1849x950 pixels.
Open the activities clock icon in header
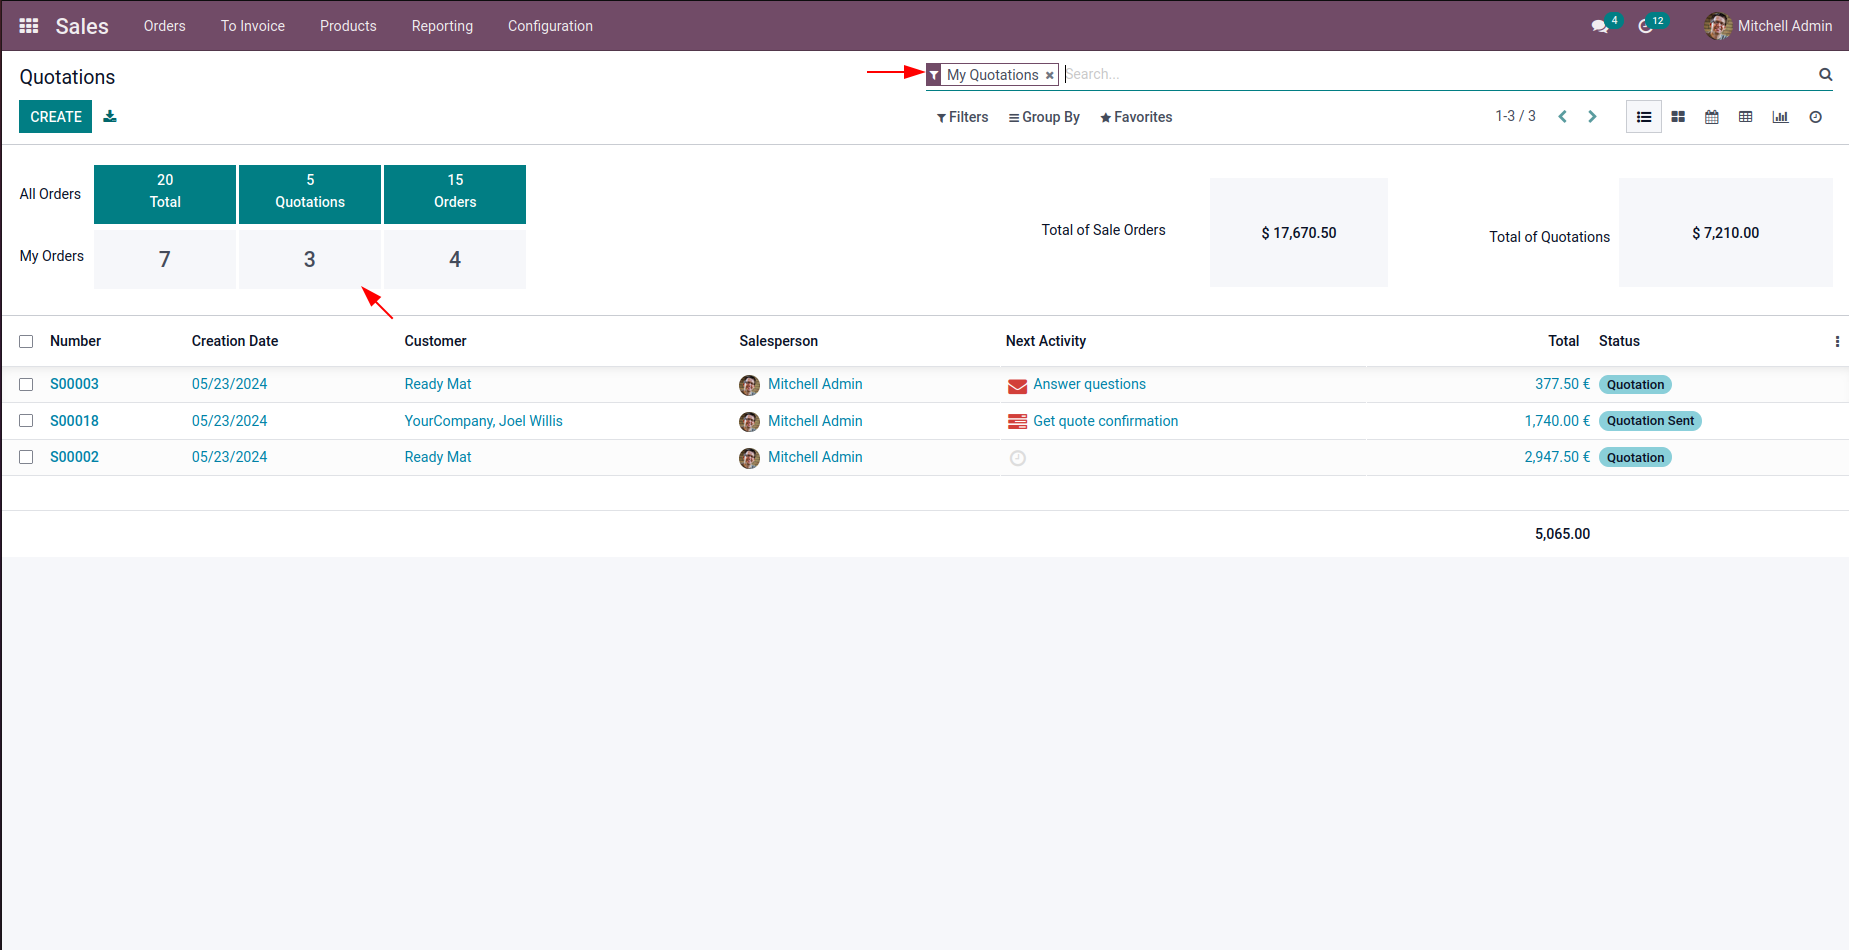pyautogui.click(x=1645, y=26)
